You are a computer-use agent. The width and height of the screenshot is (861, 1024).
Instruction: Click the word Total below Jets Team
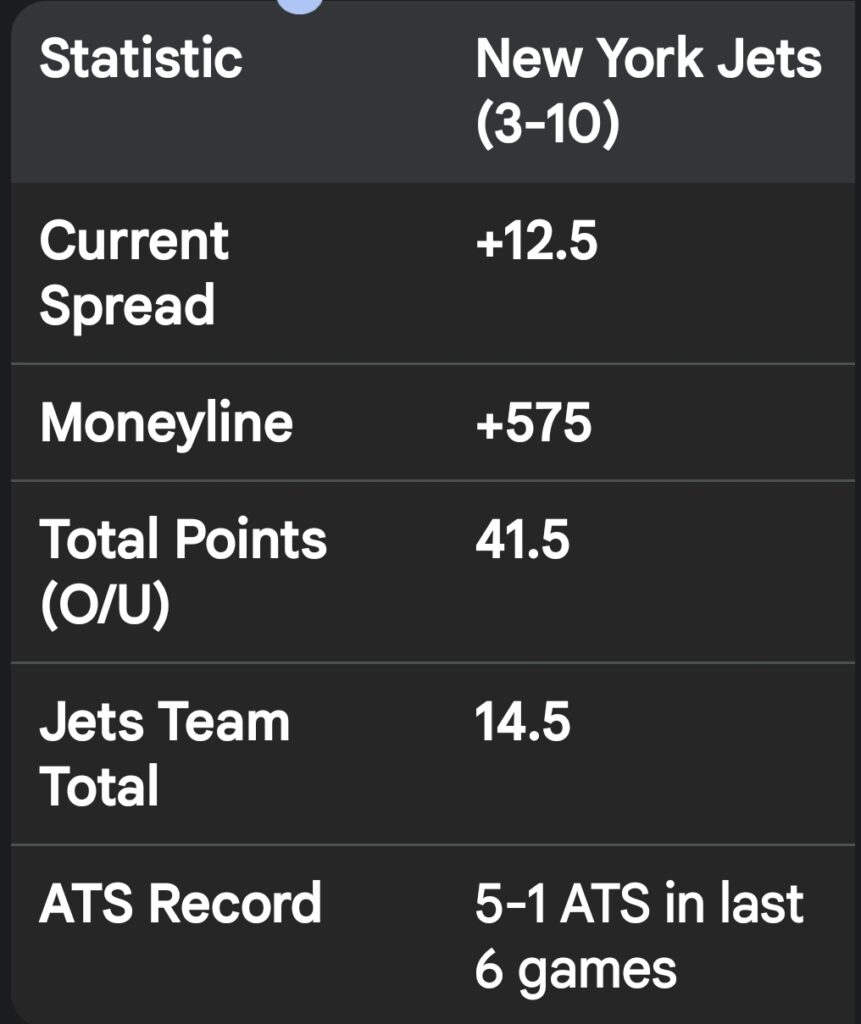click(99, 786)
